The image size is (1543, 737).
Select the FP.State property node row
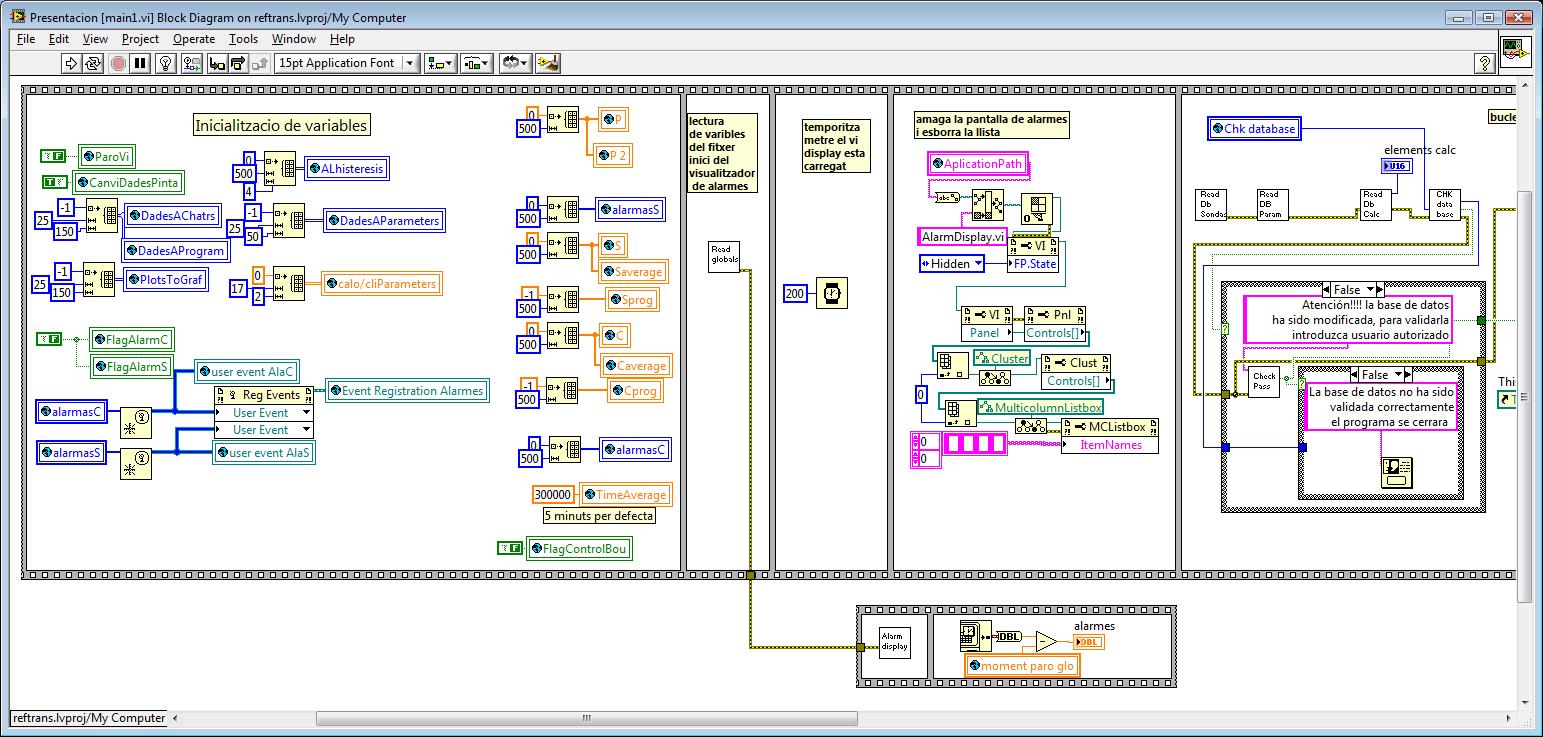(x=1035, y=263)
